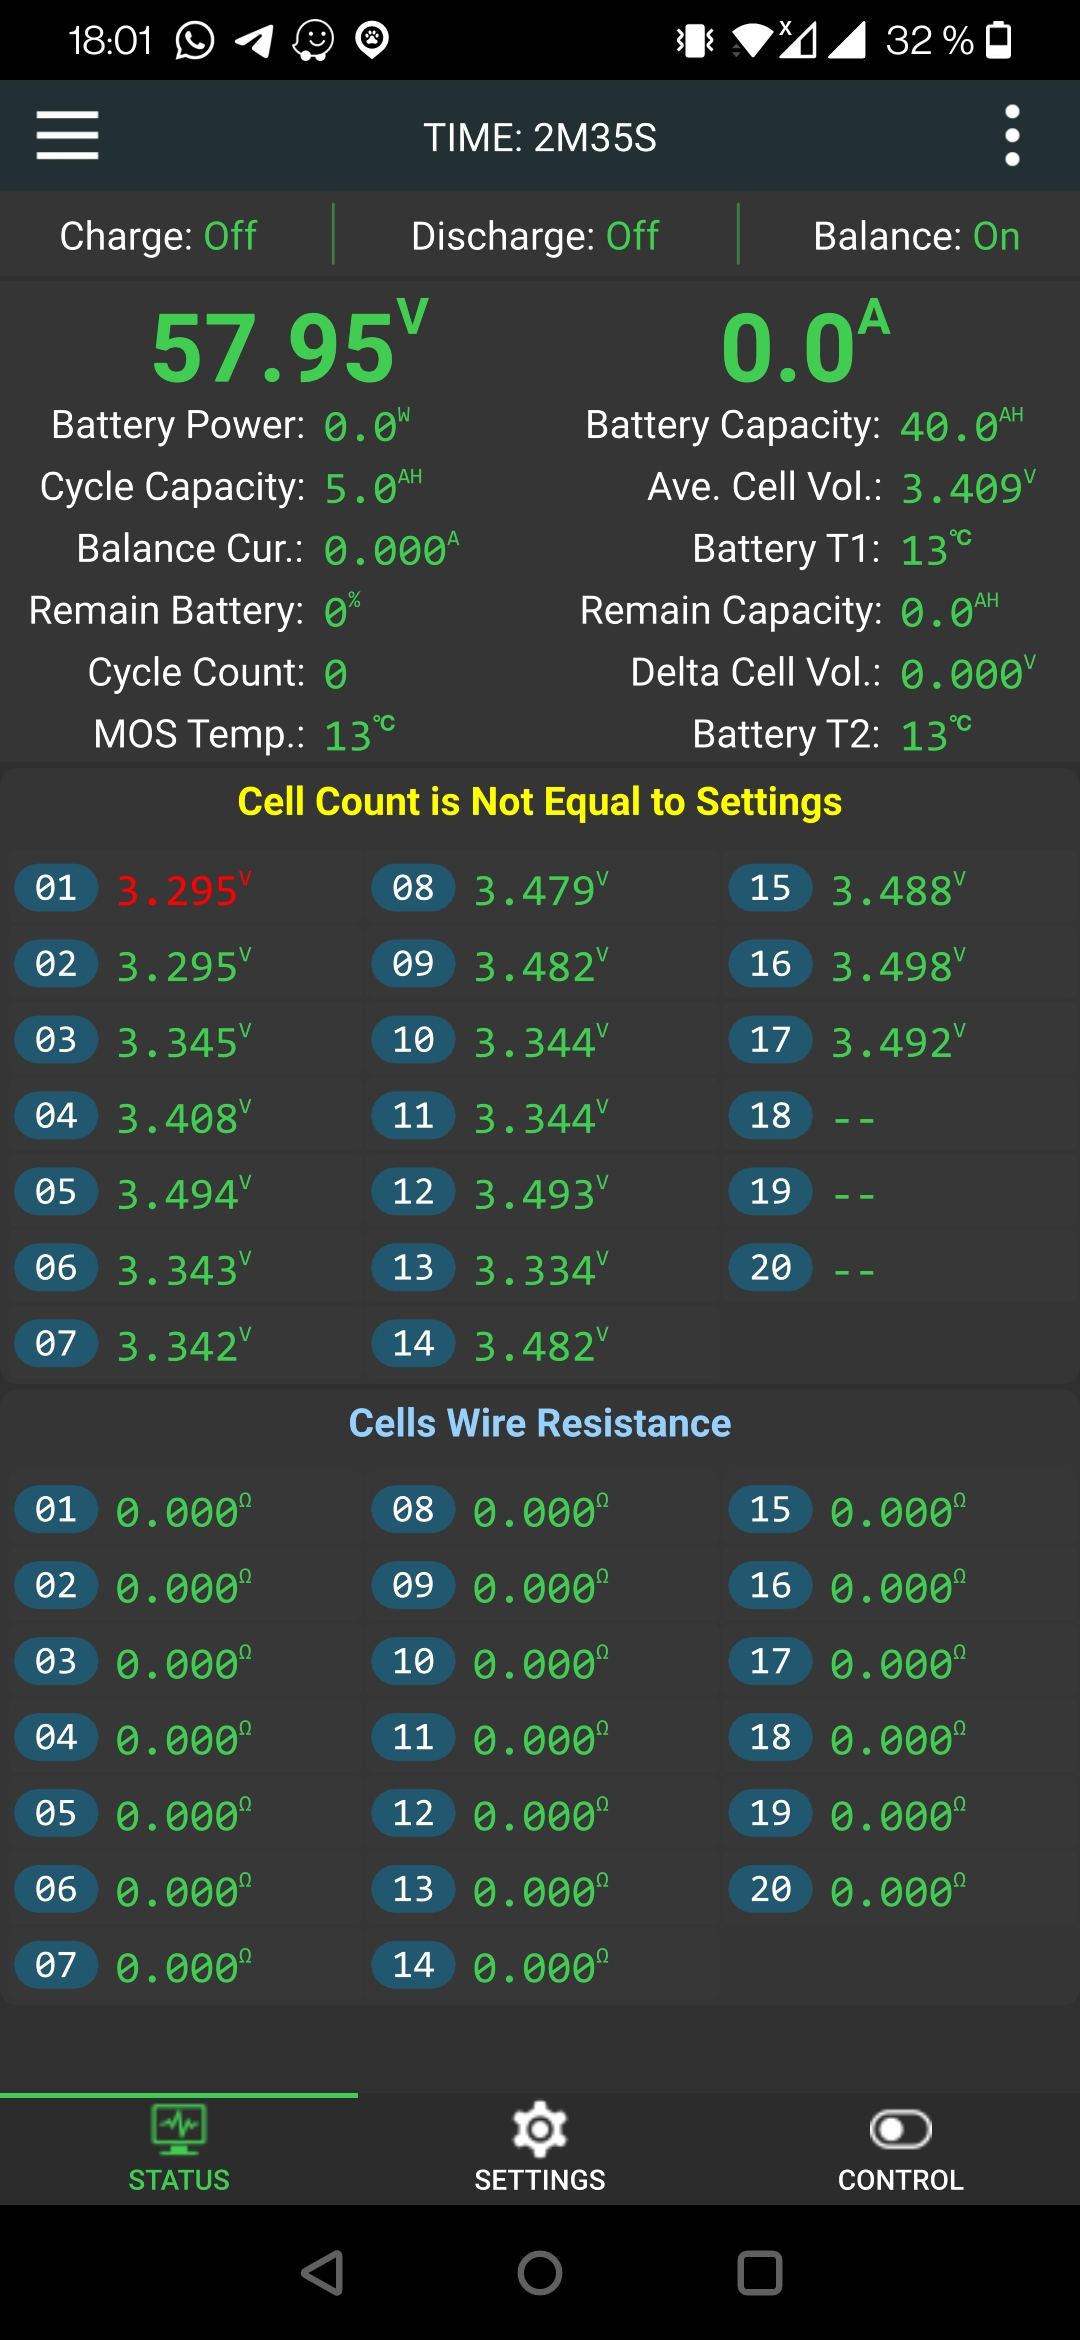Open the three-dot overflow menu
1080x2340 pixels.
[1012, 136]
